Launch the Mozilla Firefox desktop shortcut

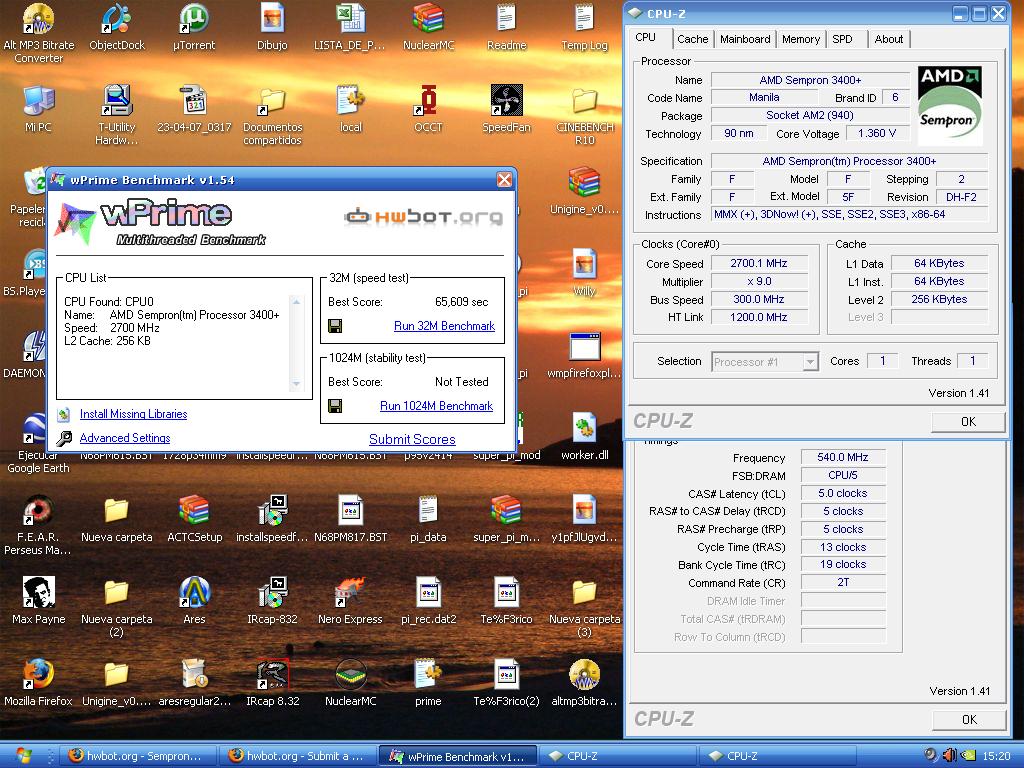click(39, 675)
